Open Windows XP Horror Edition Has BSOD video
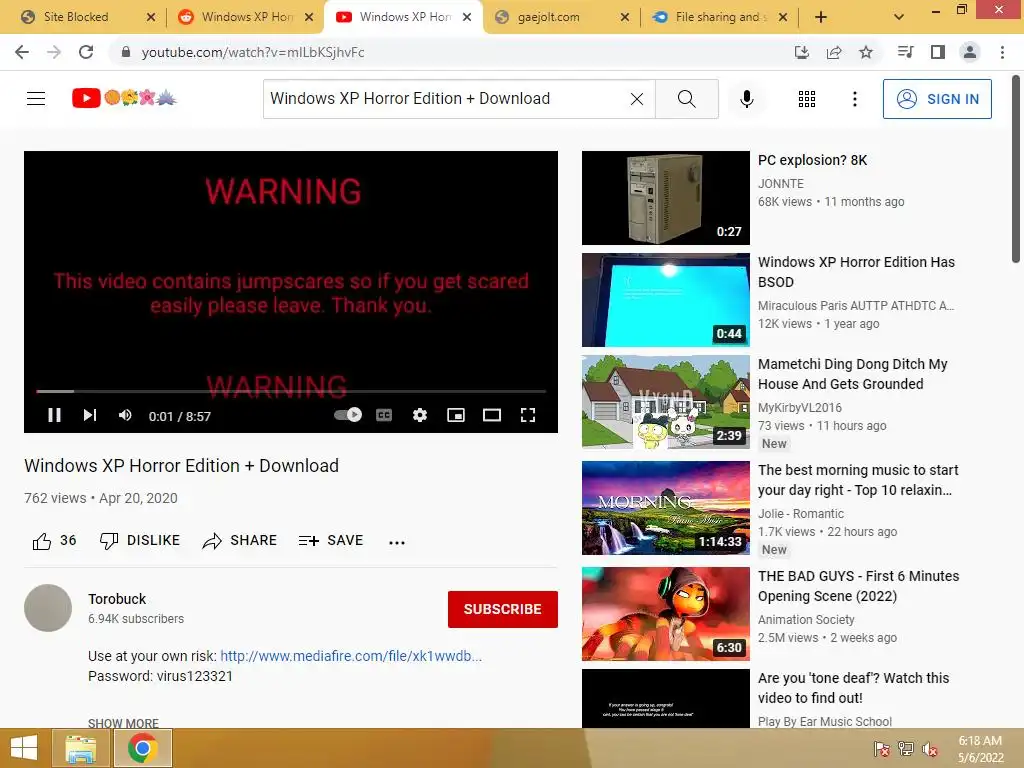Screen dimensions: 1024x768 click(x=856, y=272)
